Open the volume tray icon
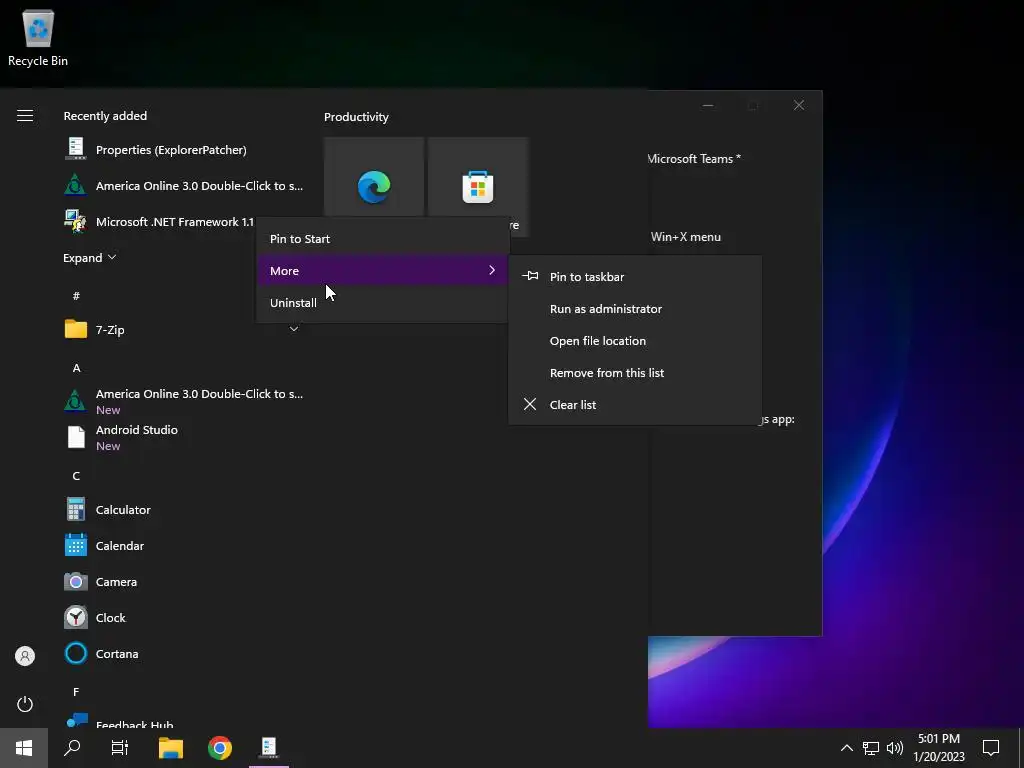 click(x=895, y=748)
